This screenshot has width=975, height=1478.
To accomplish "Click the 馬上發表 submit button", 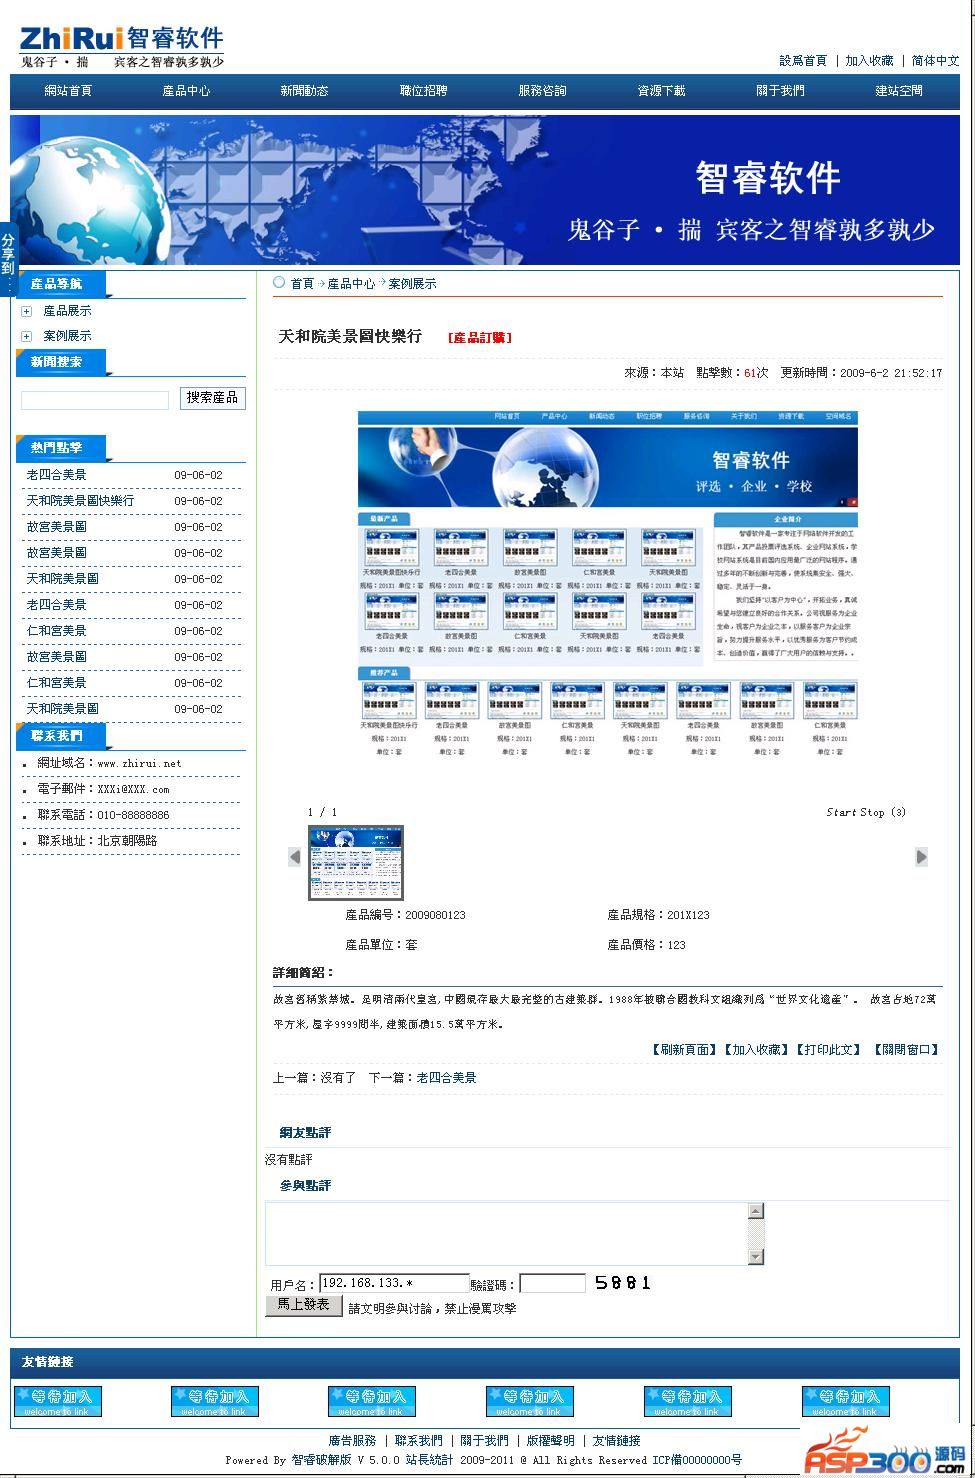I will click(304, 1305).
